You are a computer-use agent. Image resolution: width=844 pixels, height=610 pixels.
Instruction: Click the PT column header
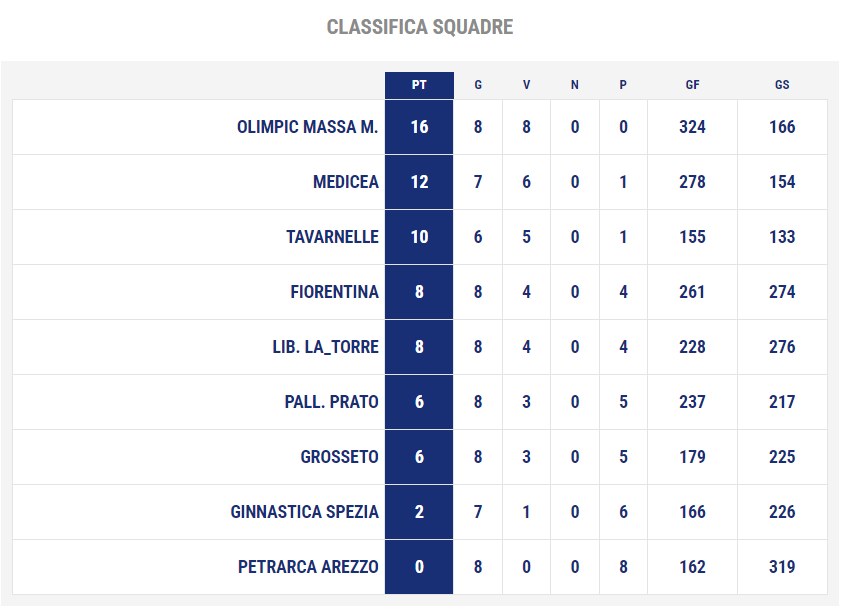pyautogui.click(x=419, y=85)
